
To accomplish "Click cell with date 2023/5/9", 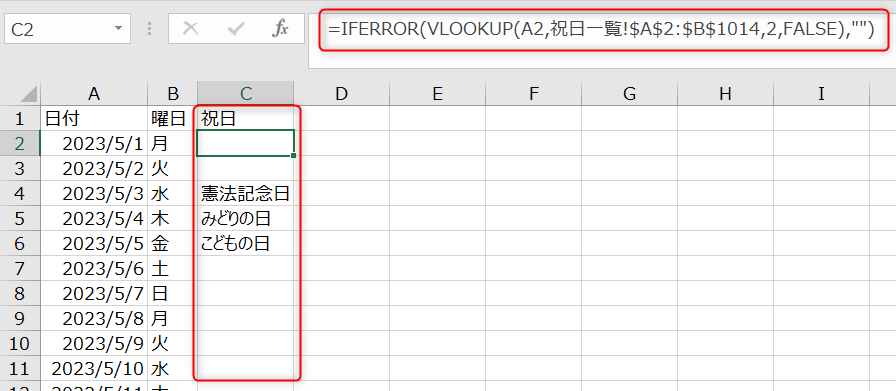I will point(94,344).
